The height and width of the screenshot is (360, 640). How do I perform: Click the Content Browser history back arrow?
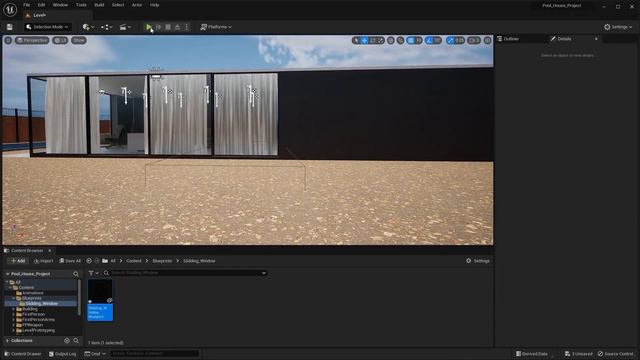pos(89,261)
